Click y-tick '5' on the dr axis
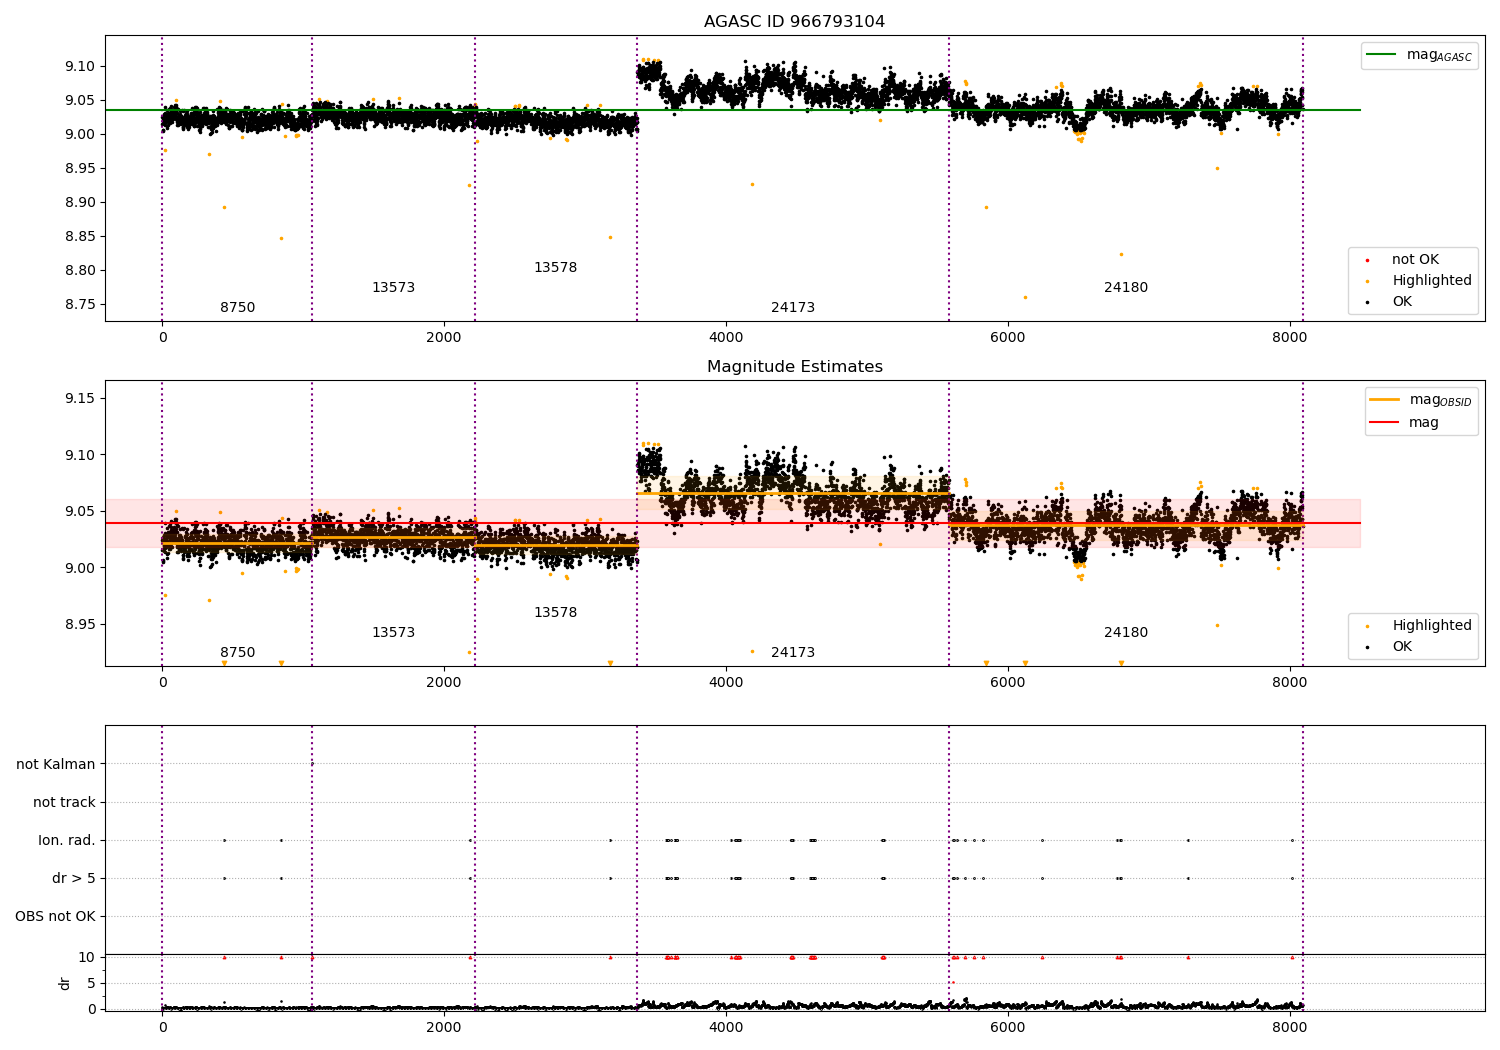 pos(91,983)
